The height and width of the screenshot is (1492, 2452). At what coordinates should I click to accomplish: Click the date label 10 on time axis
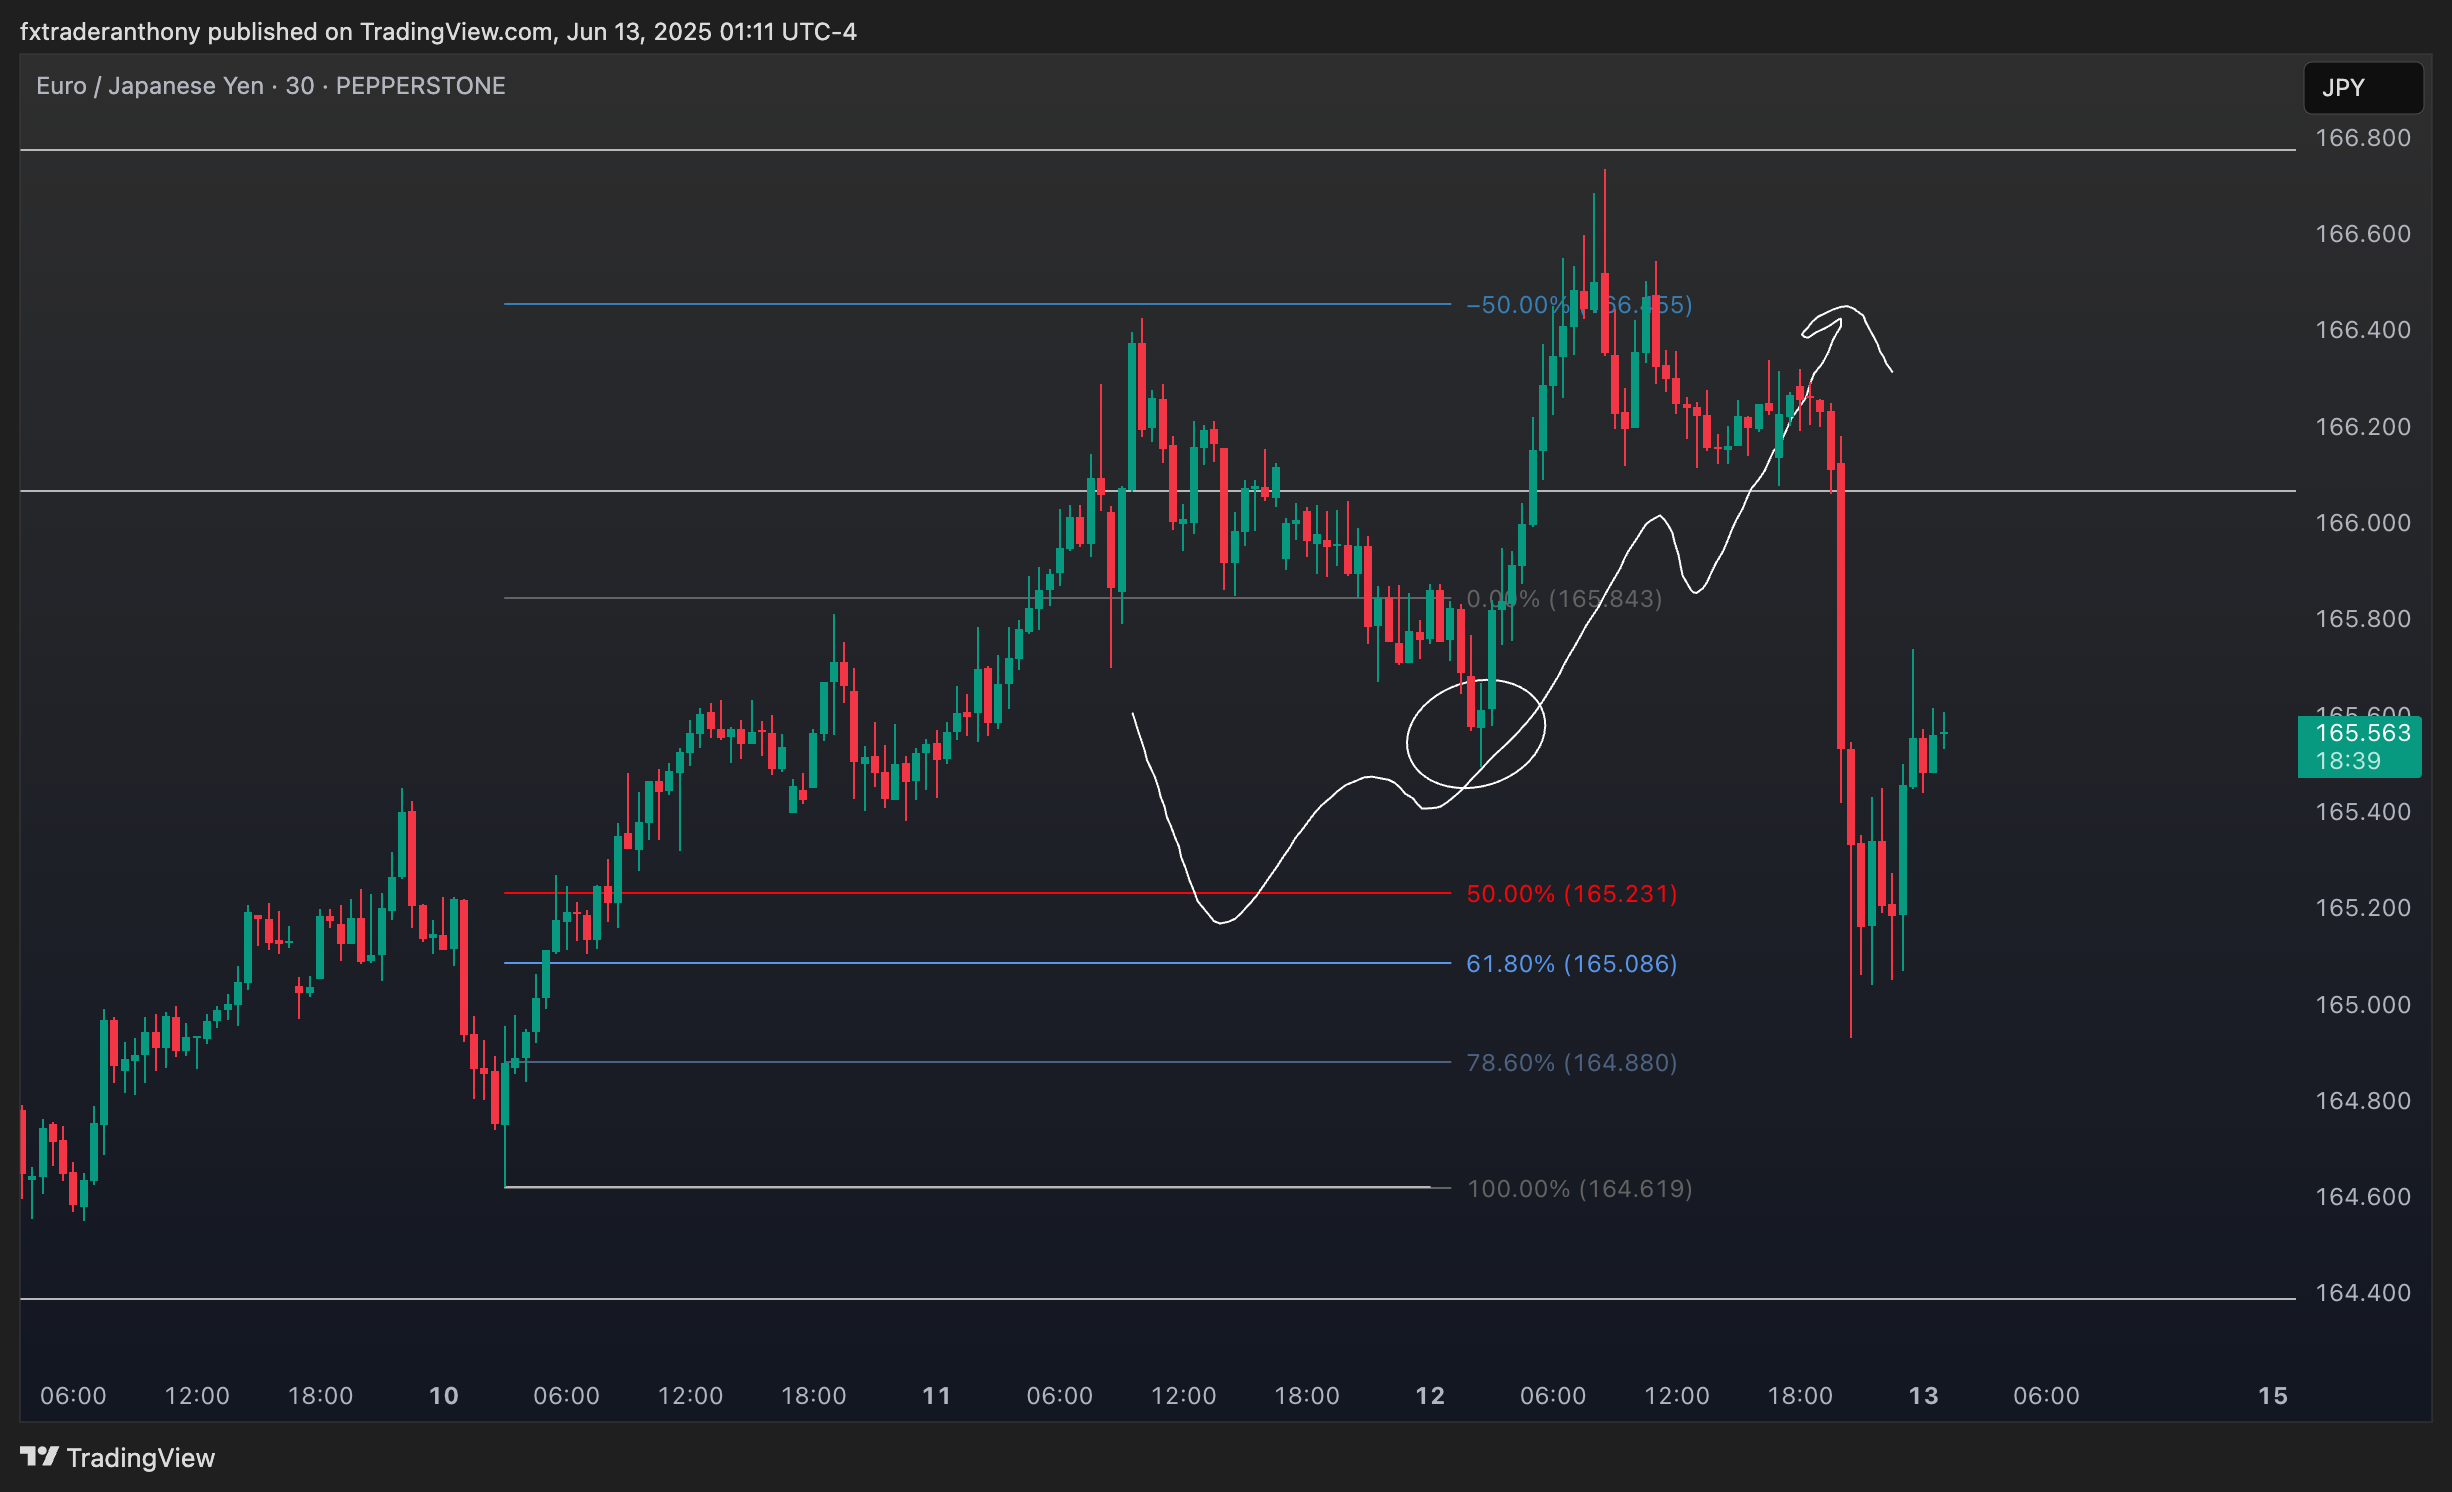443,1396
